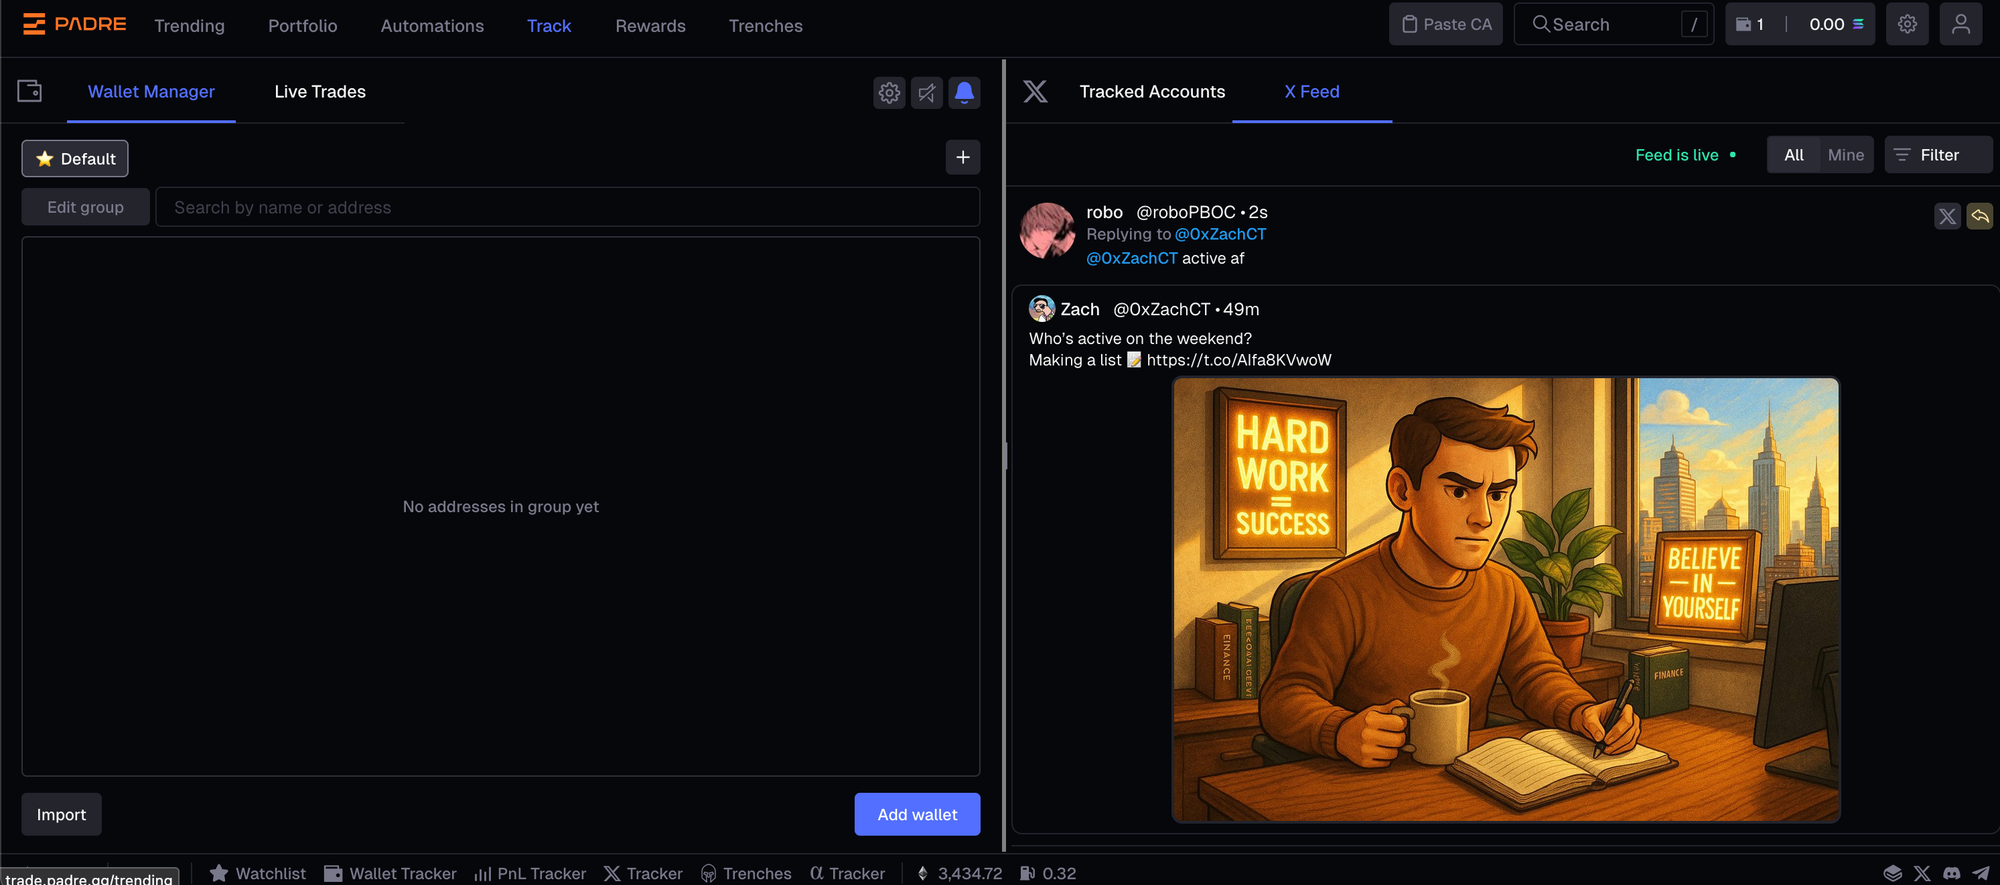Click the Add wallet button
The height and width of the screenshot is (885, 2000).
917,814
